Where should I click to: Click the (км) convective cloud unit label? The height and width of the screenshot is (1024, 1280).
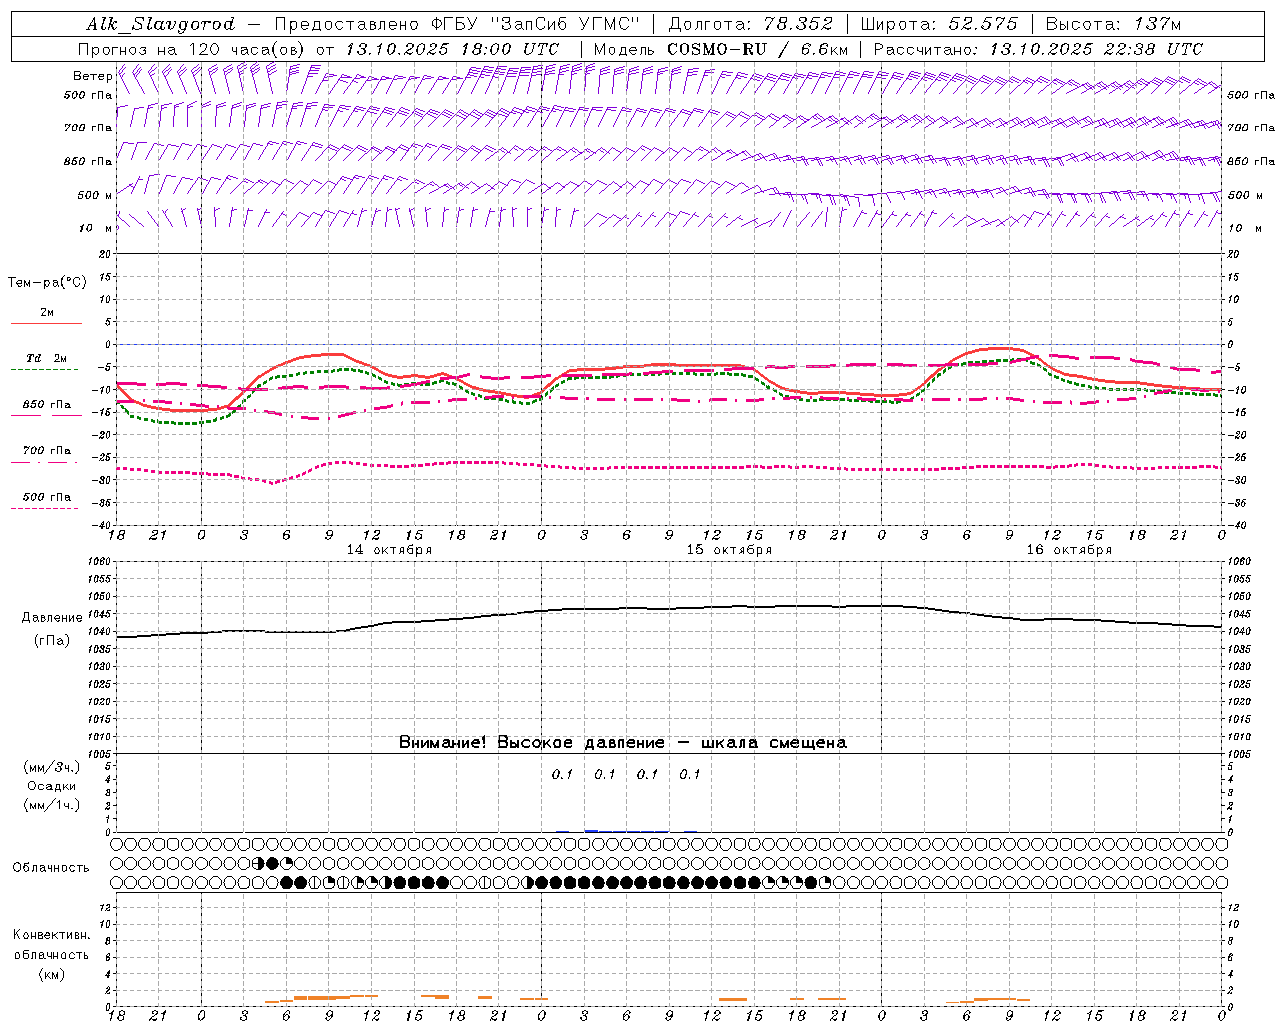coord(51,974)
